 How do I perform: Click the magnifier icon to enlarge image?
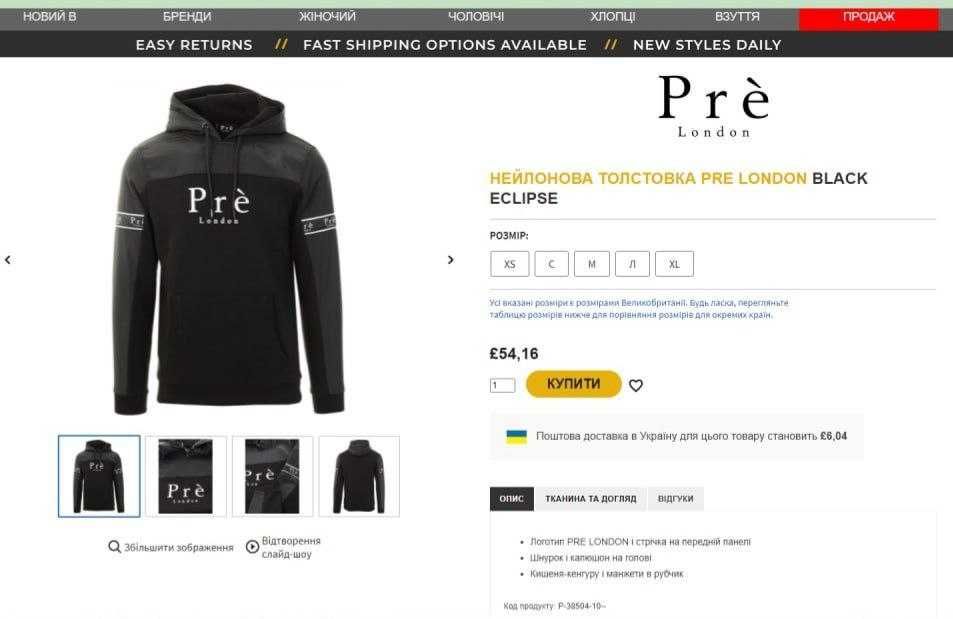coord(114,547)
